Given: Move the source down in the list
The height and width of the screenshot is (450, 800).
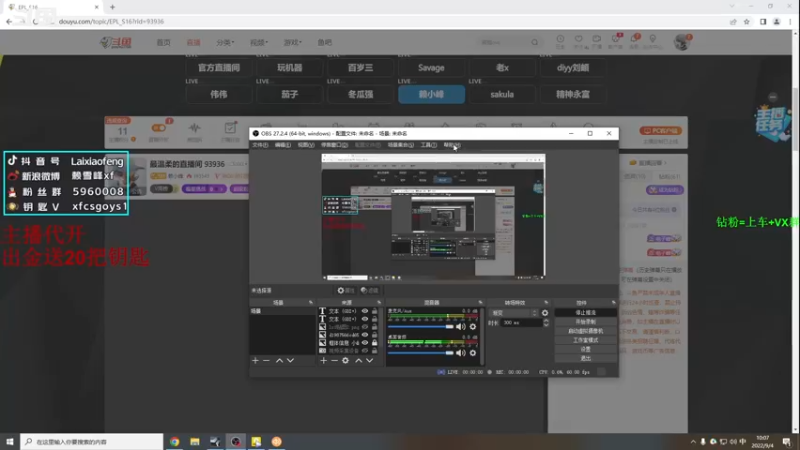Looking at the screenshot, I should tap(369, 361).
